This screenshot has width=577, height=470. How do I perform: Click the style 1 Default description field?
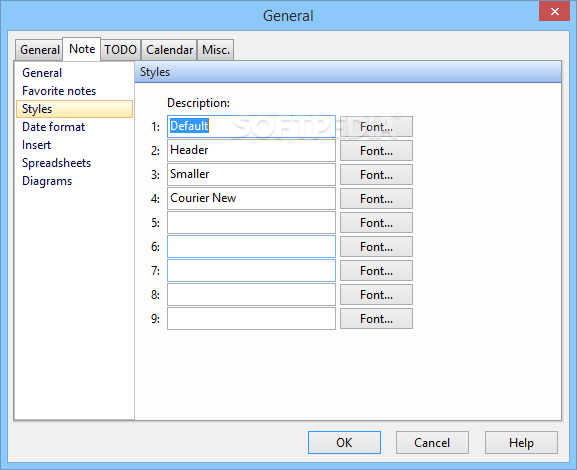251,127
